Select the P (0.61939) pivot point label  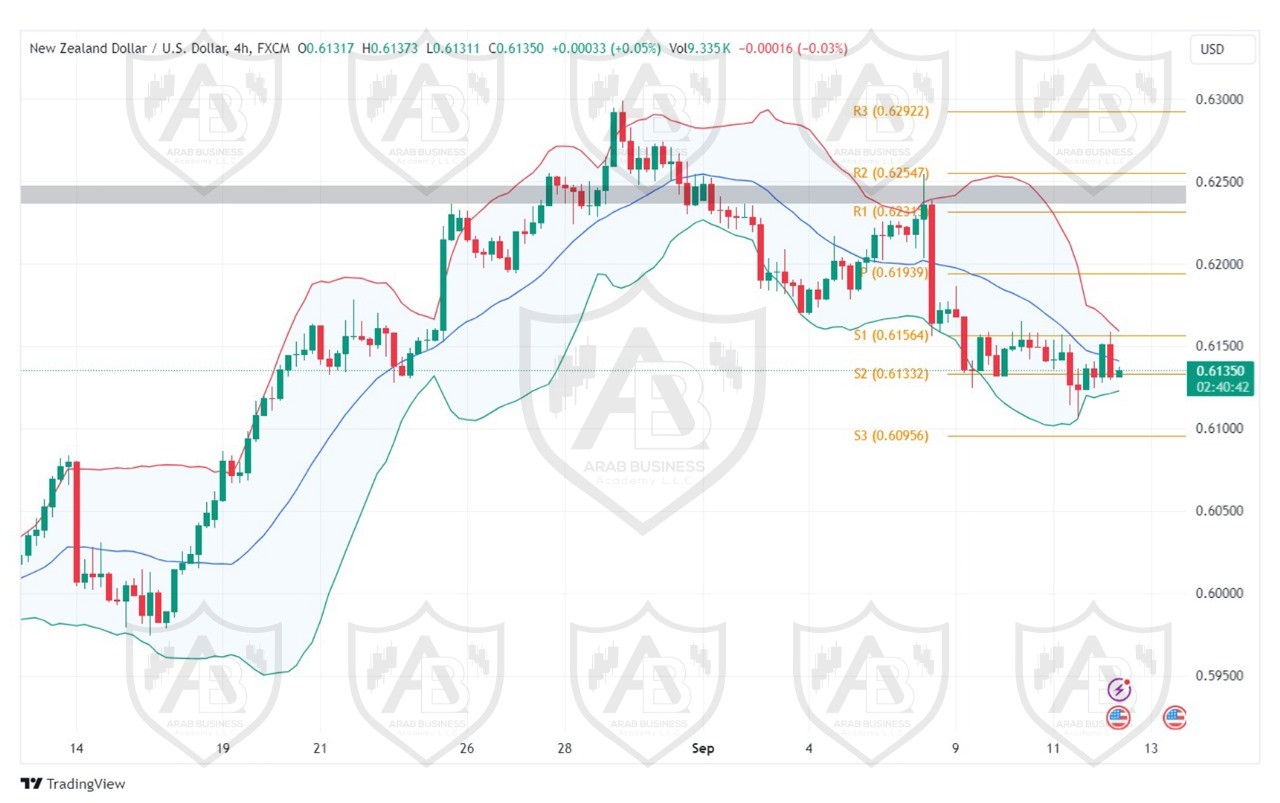pos(894,272)
